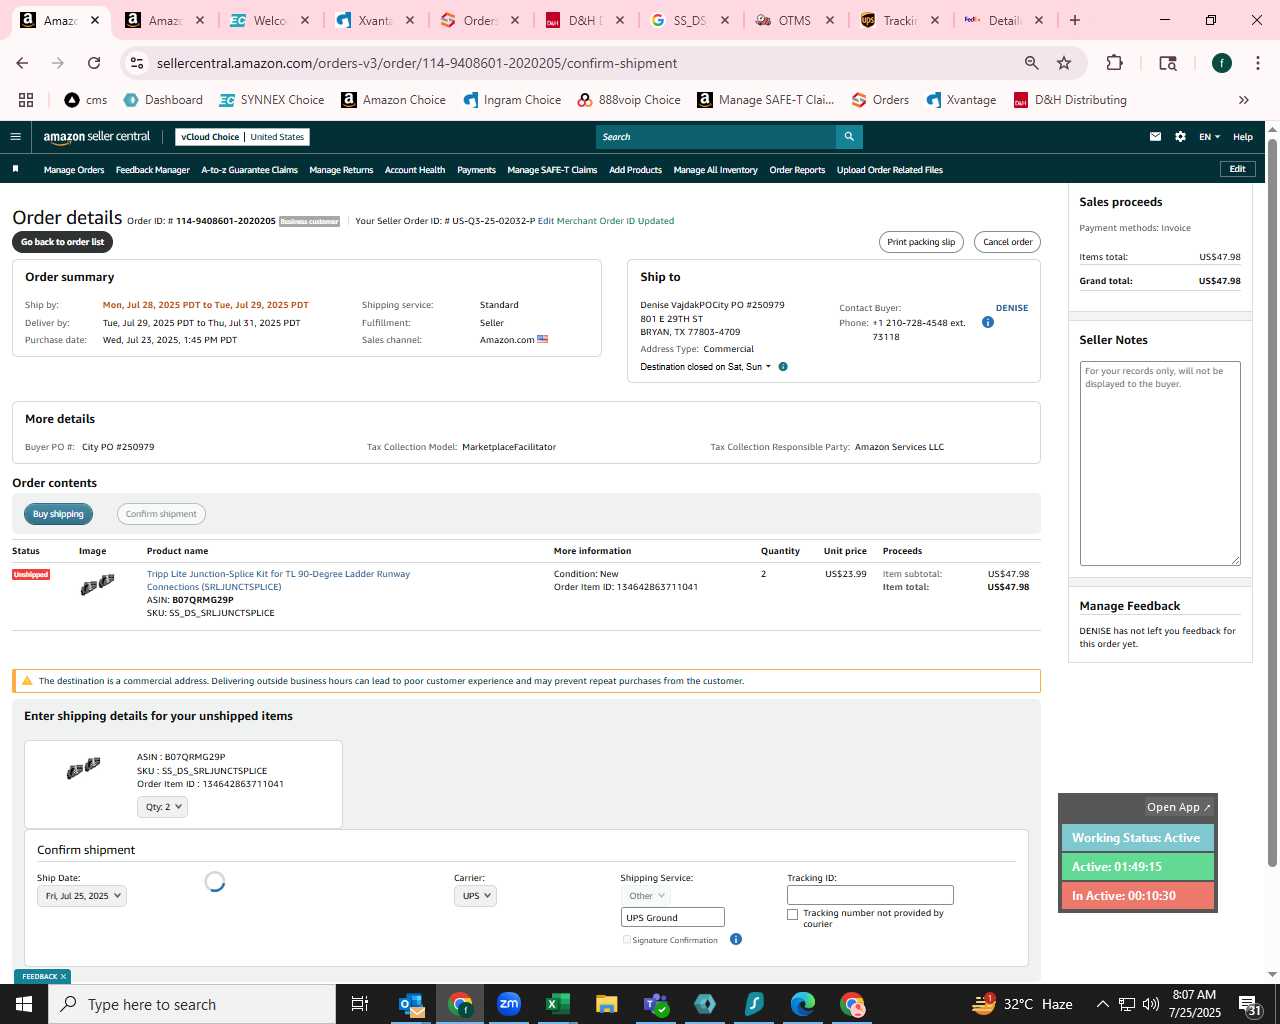1280x1024 pixels.
Task: Click the browser reload icon
Action: 94,63
